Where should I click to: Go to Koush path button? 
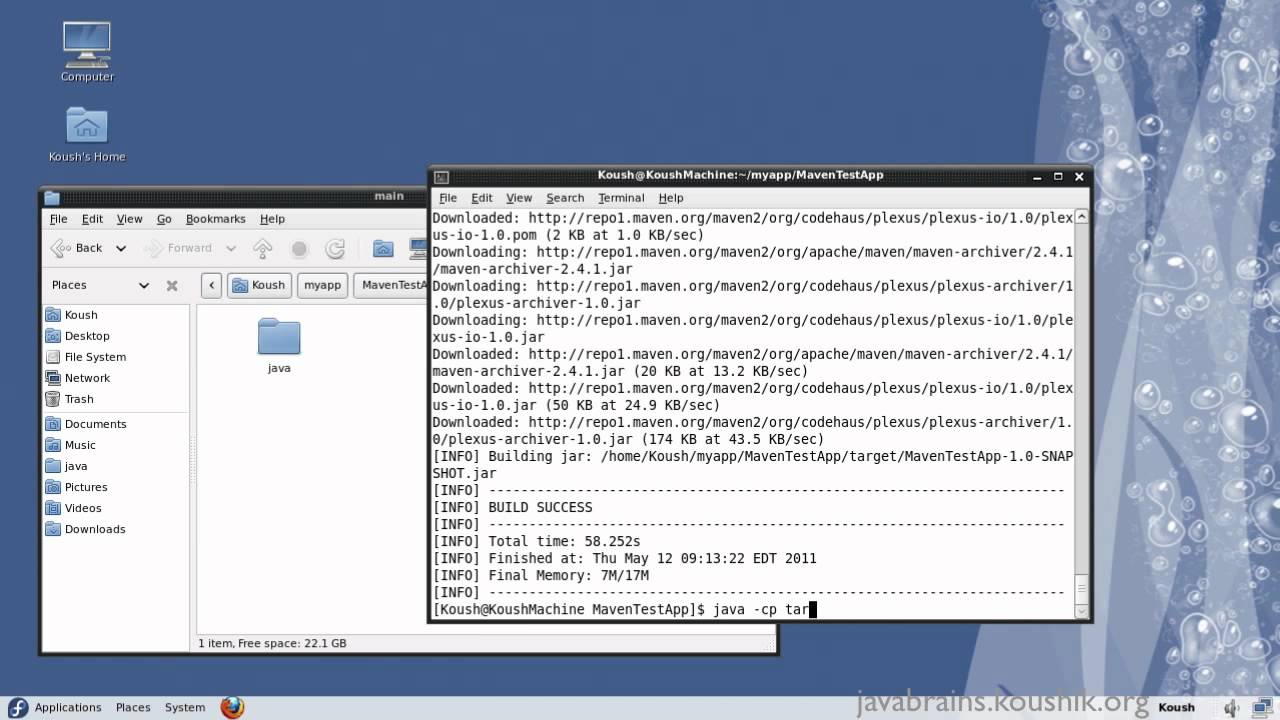[x=259, y=285]
